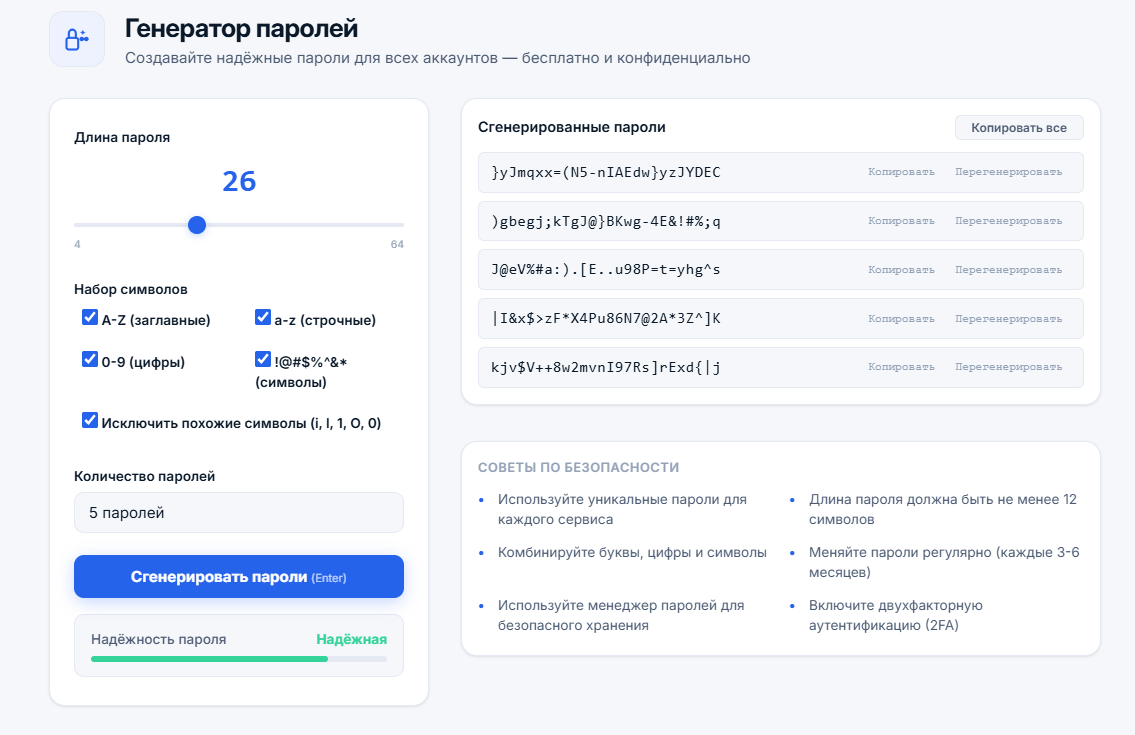Screen dimensions: 1135x735
Task: Regenerate the password starting with J@eV%#a
Action: (x=1008, y=270)
